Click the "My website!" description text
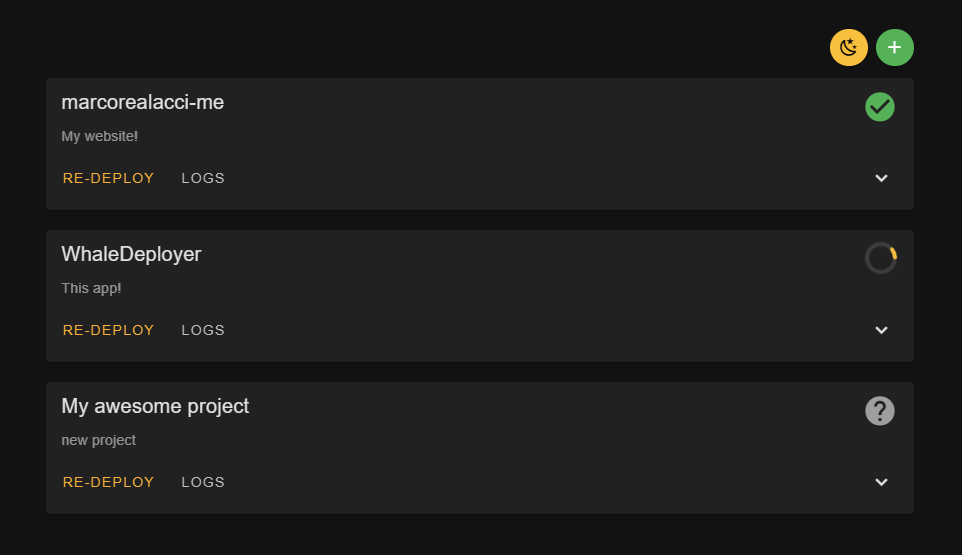The image size is (962, 555). [99, 136]
